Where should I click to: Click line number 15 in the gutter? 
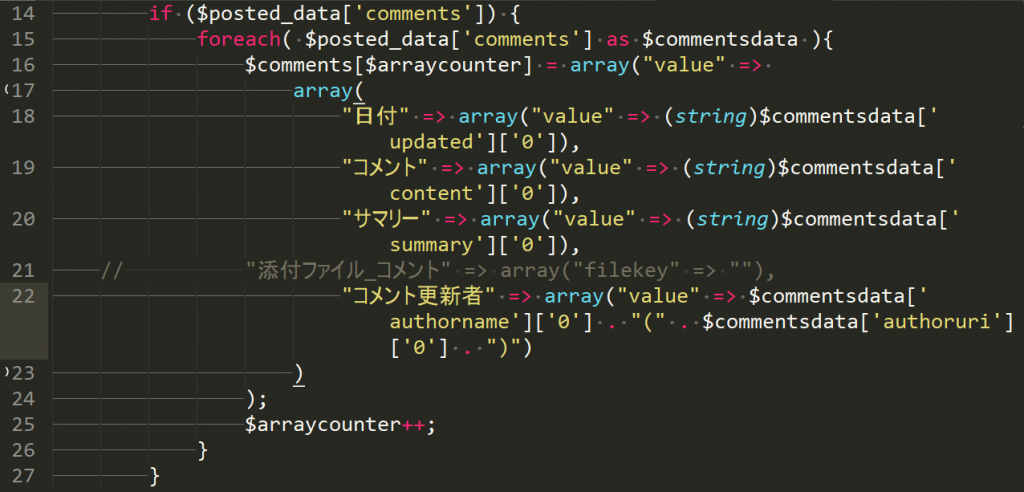click(x=24, y=39)
